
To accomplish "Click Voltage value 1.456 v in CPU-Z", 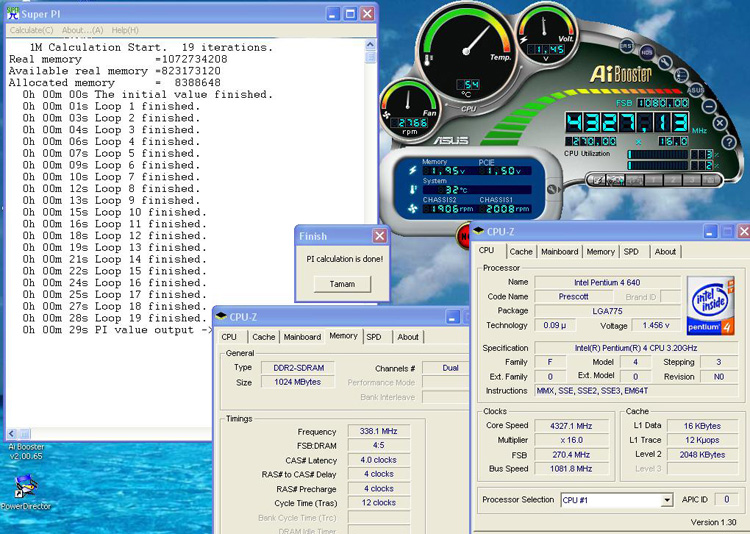I will [x=656, y=325].
